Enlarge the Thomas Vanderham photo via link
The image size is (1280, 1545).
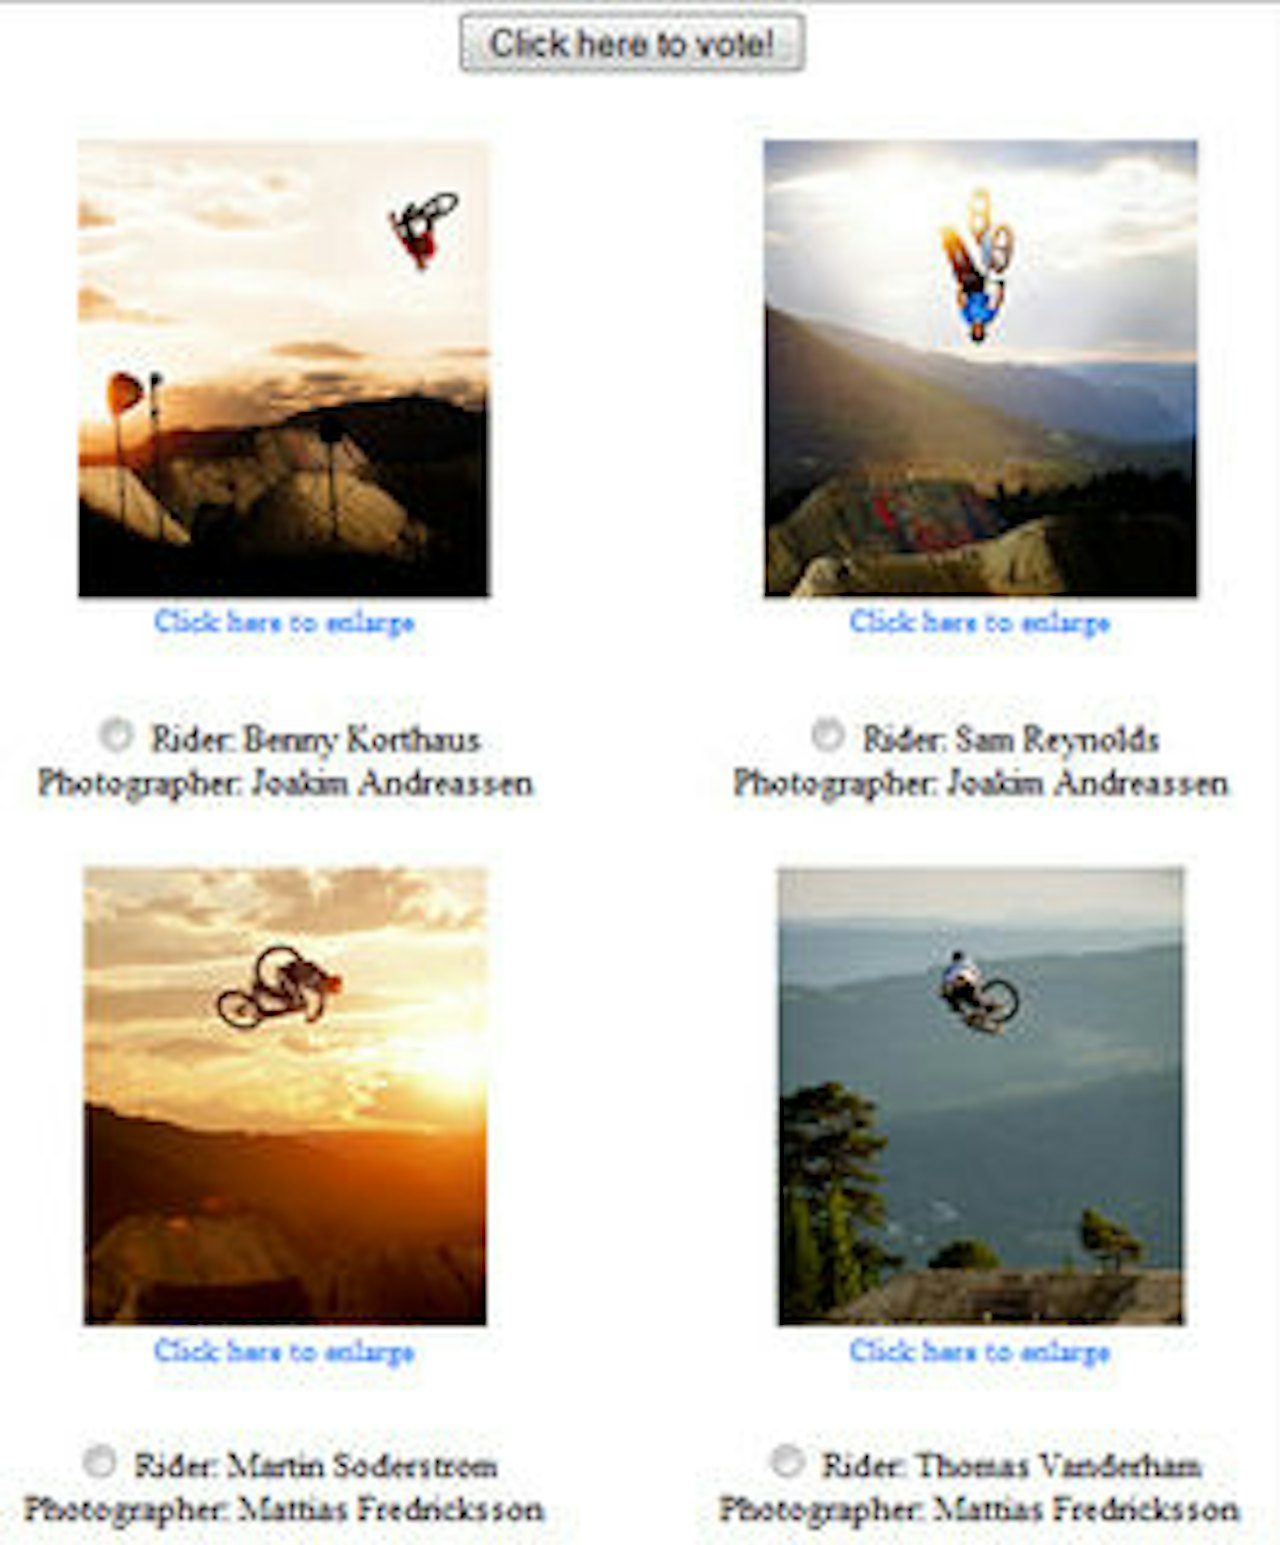980,1351
